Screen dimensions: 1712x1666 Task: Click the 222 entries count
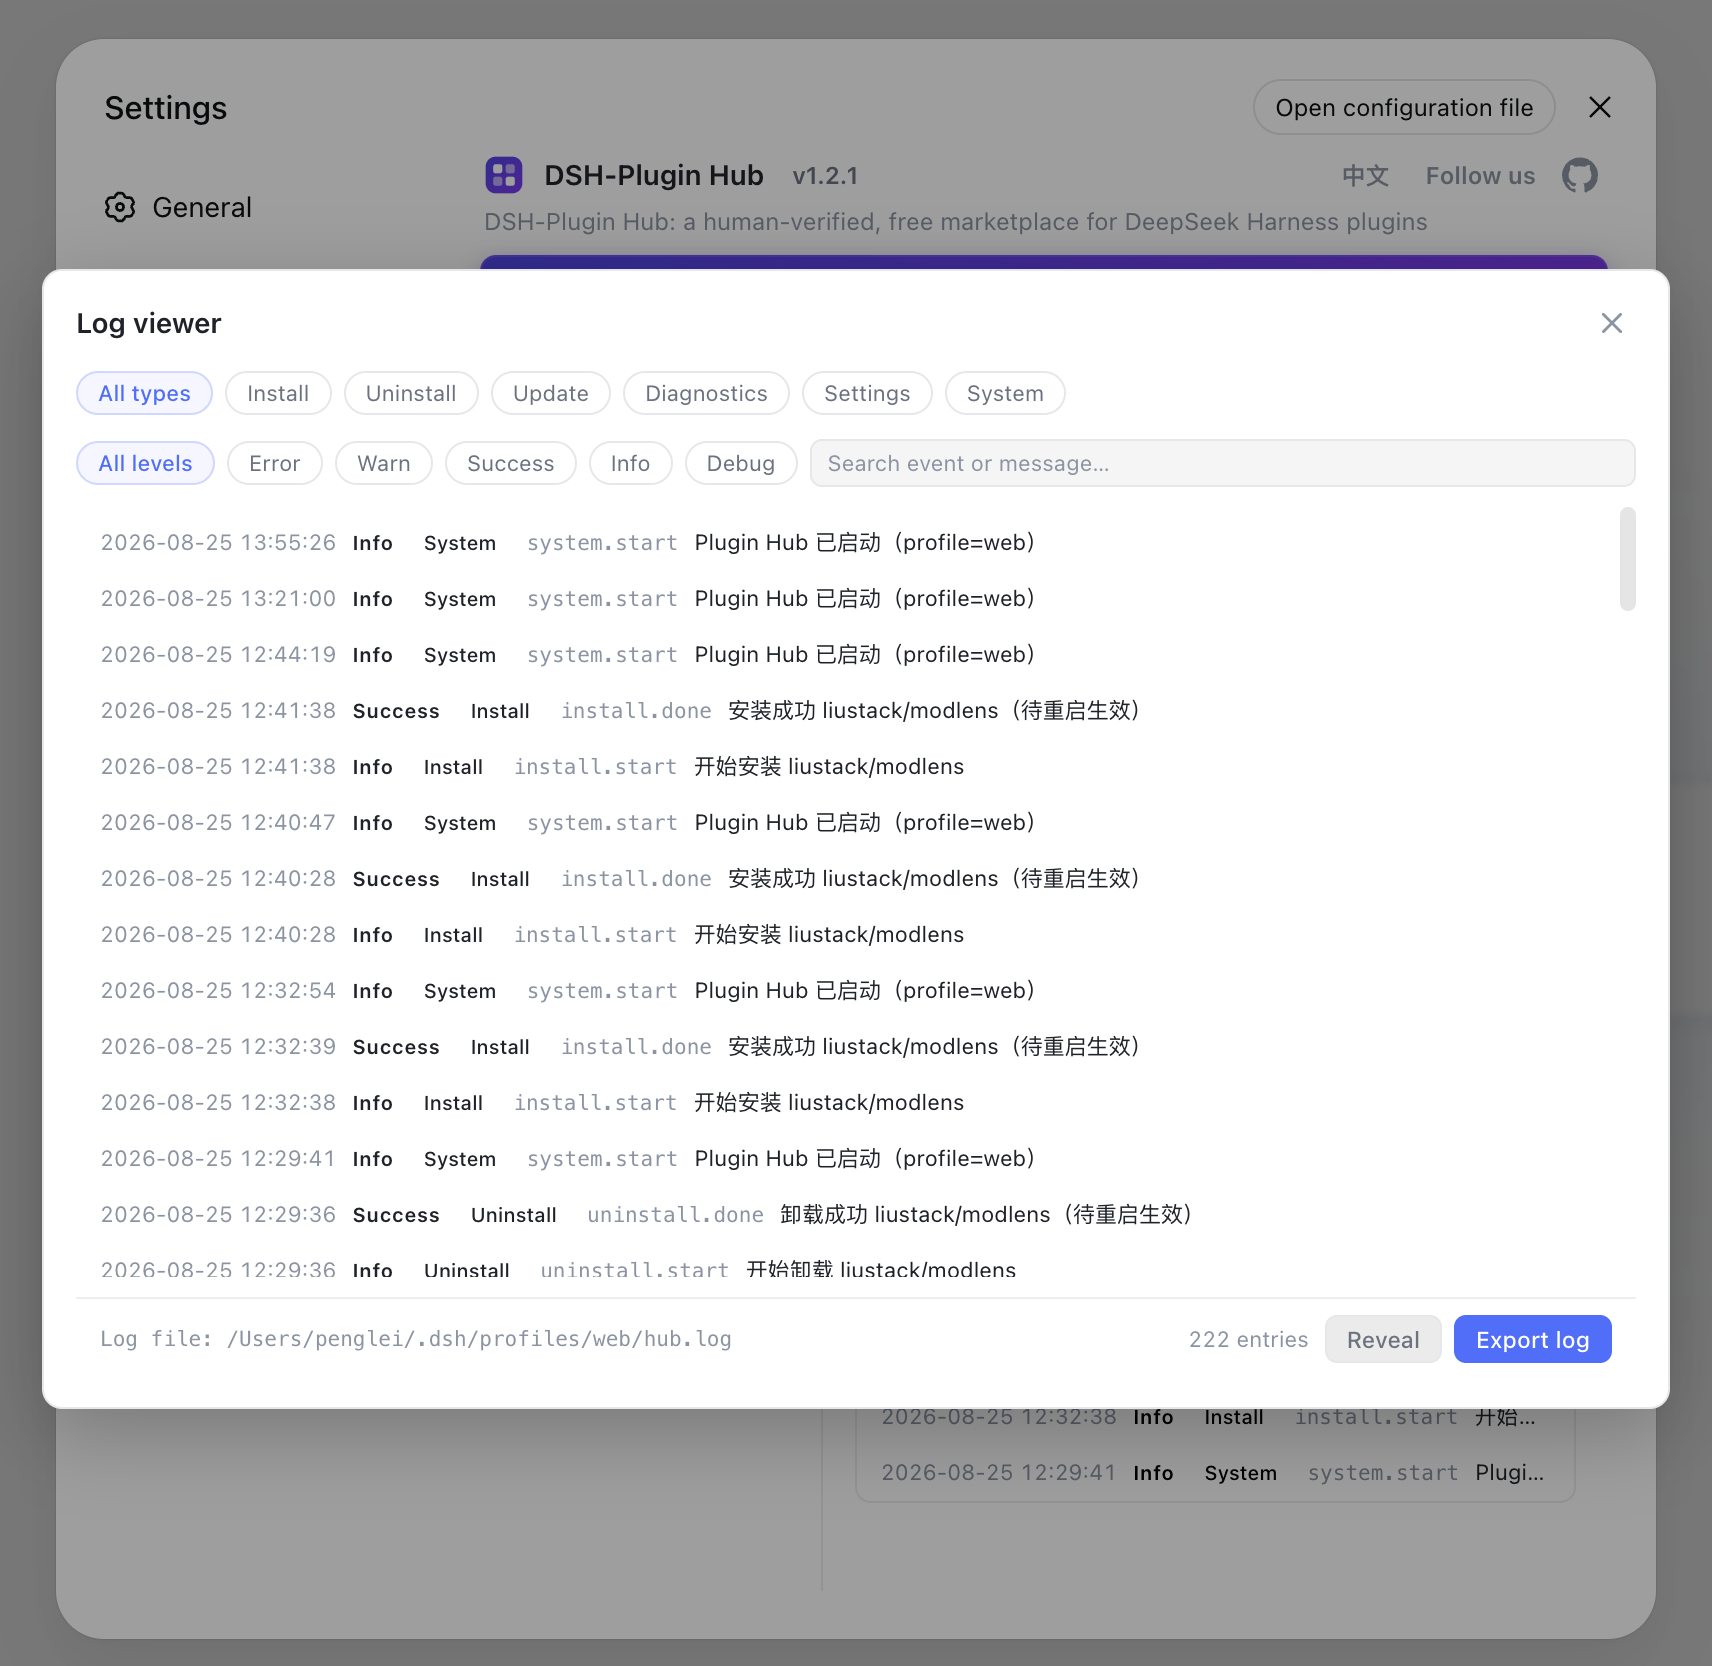tap(1248, 1339)
